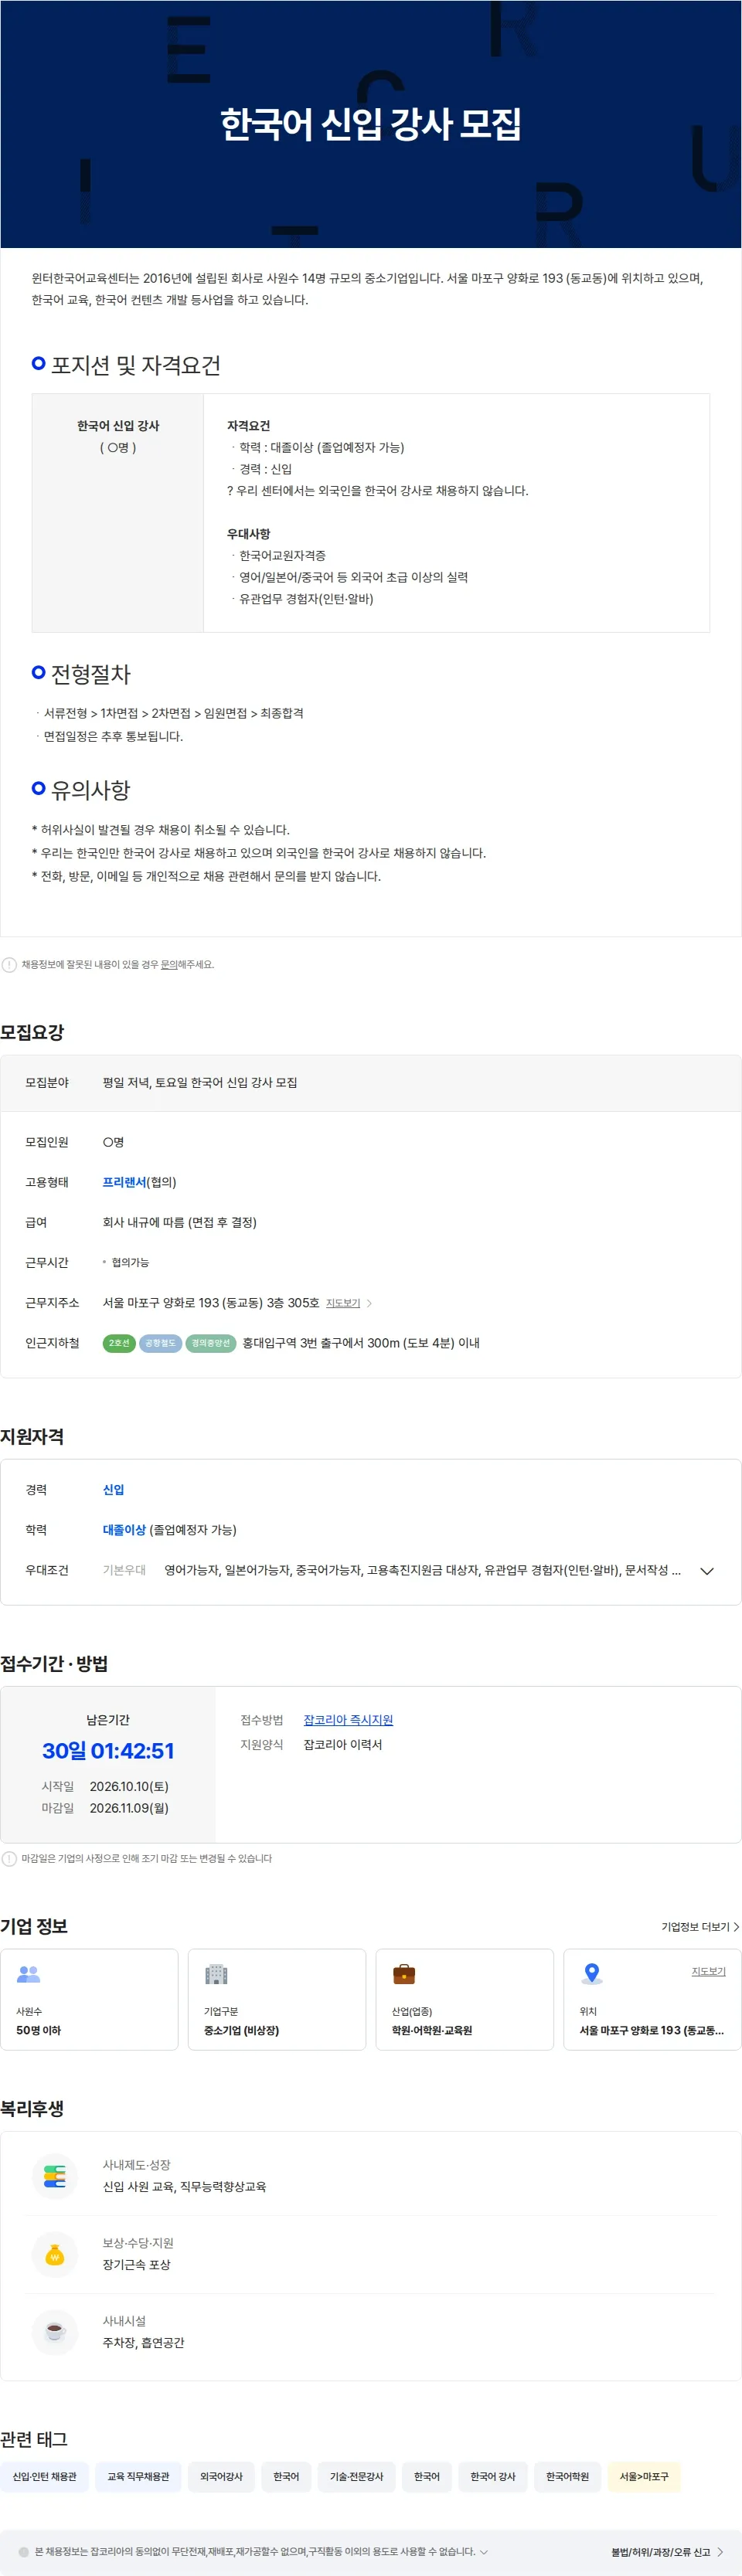Select the 공항철도 subway line badge

160,1343
